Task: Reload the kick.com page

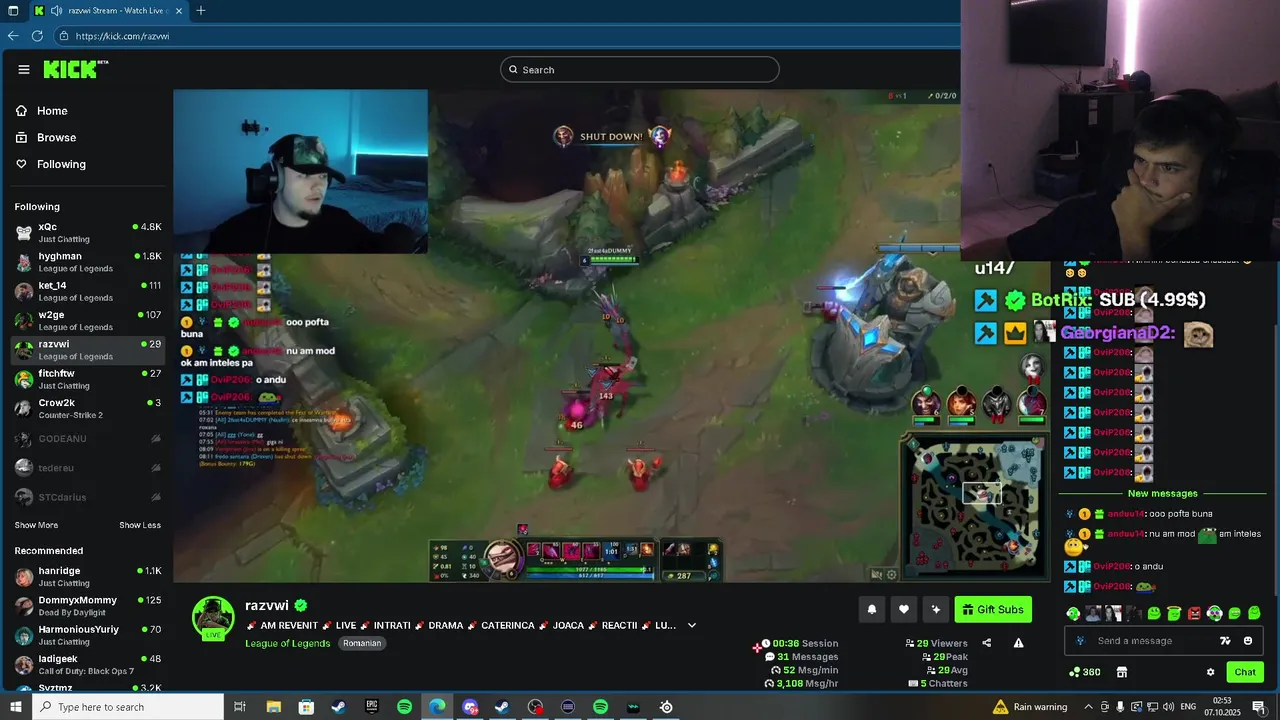Action: (x=37, y=35)
